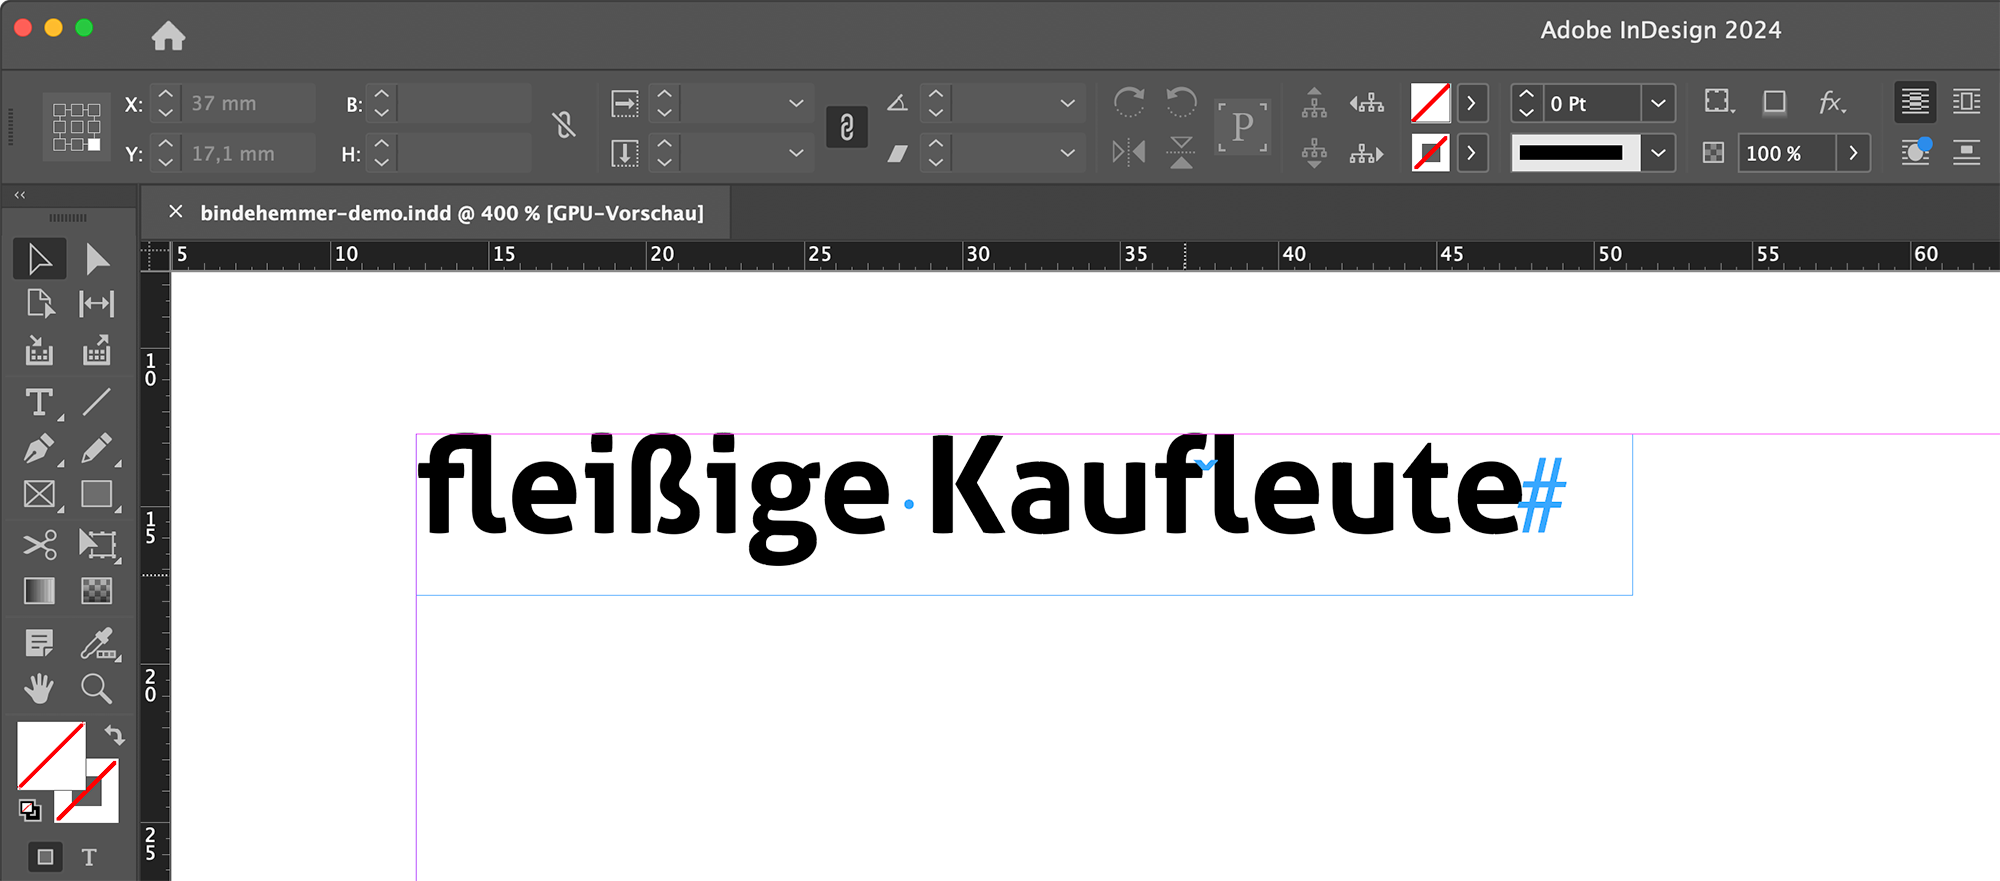Rotate 90° counterclockwise
Screen dimensions: 2000x881
[1181, 102]
